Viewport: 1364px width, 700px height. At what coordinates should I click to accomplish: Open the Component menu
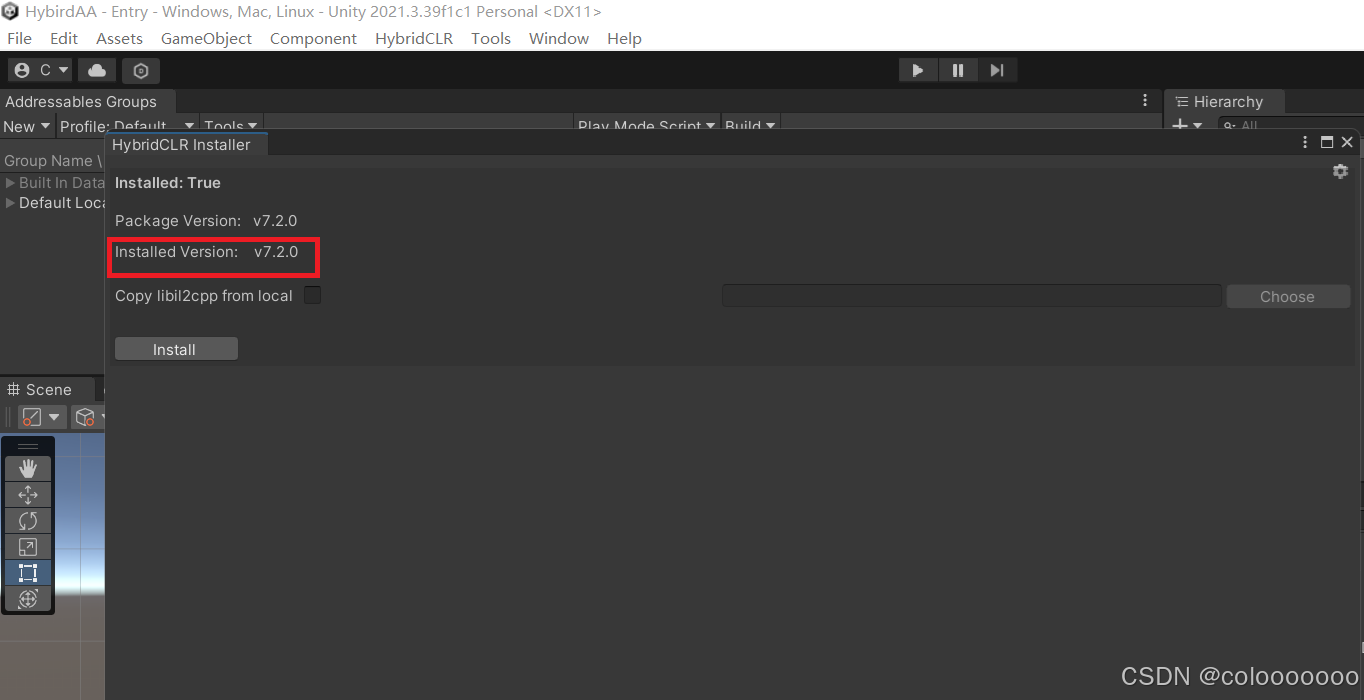click(x=313, y=38)
